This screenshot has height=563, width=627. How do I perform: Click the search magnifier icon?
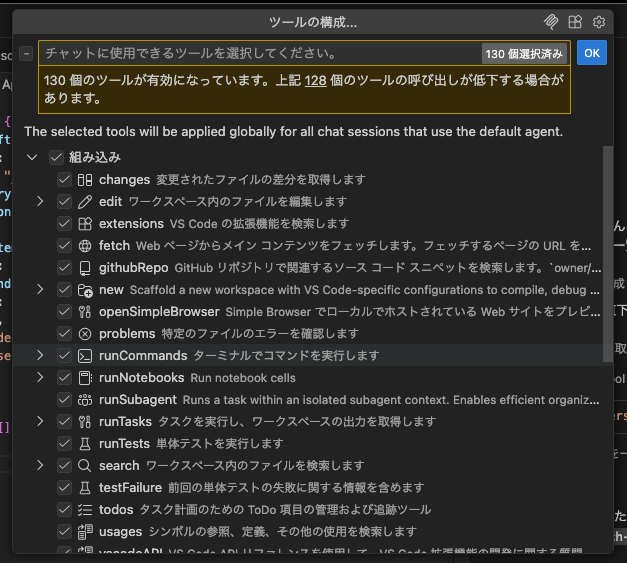point(85,466)
